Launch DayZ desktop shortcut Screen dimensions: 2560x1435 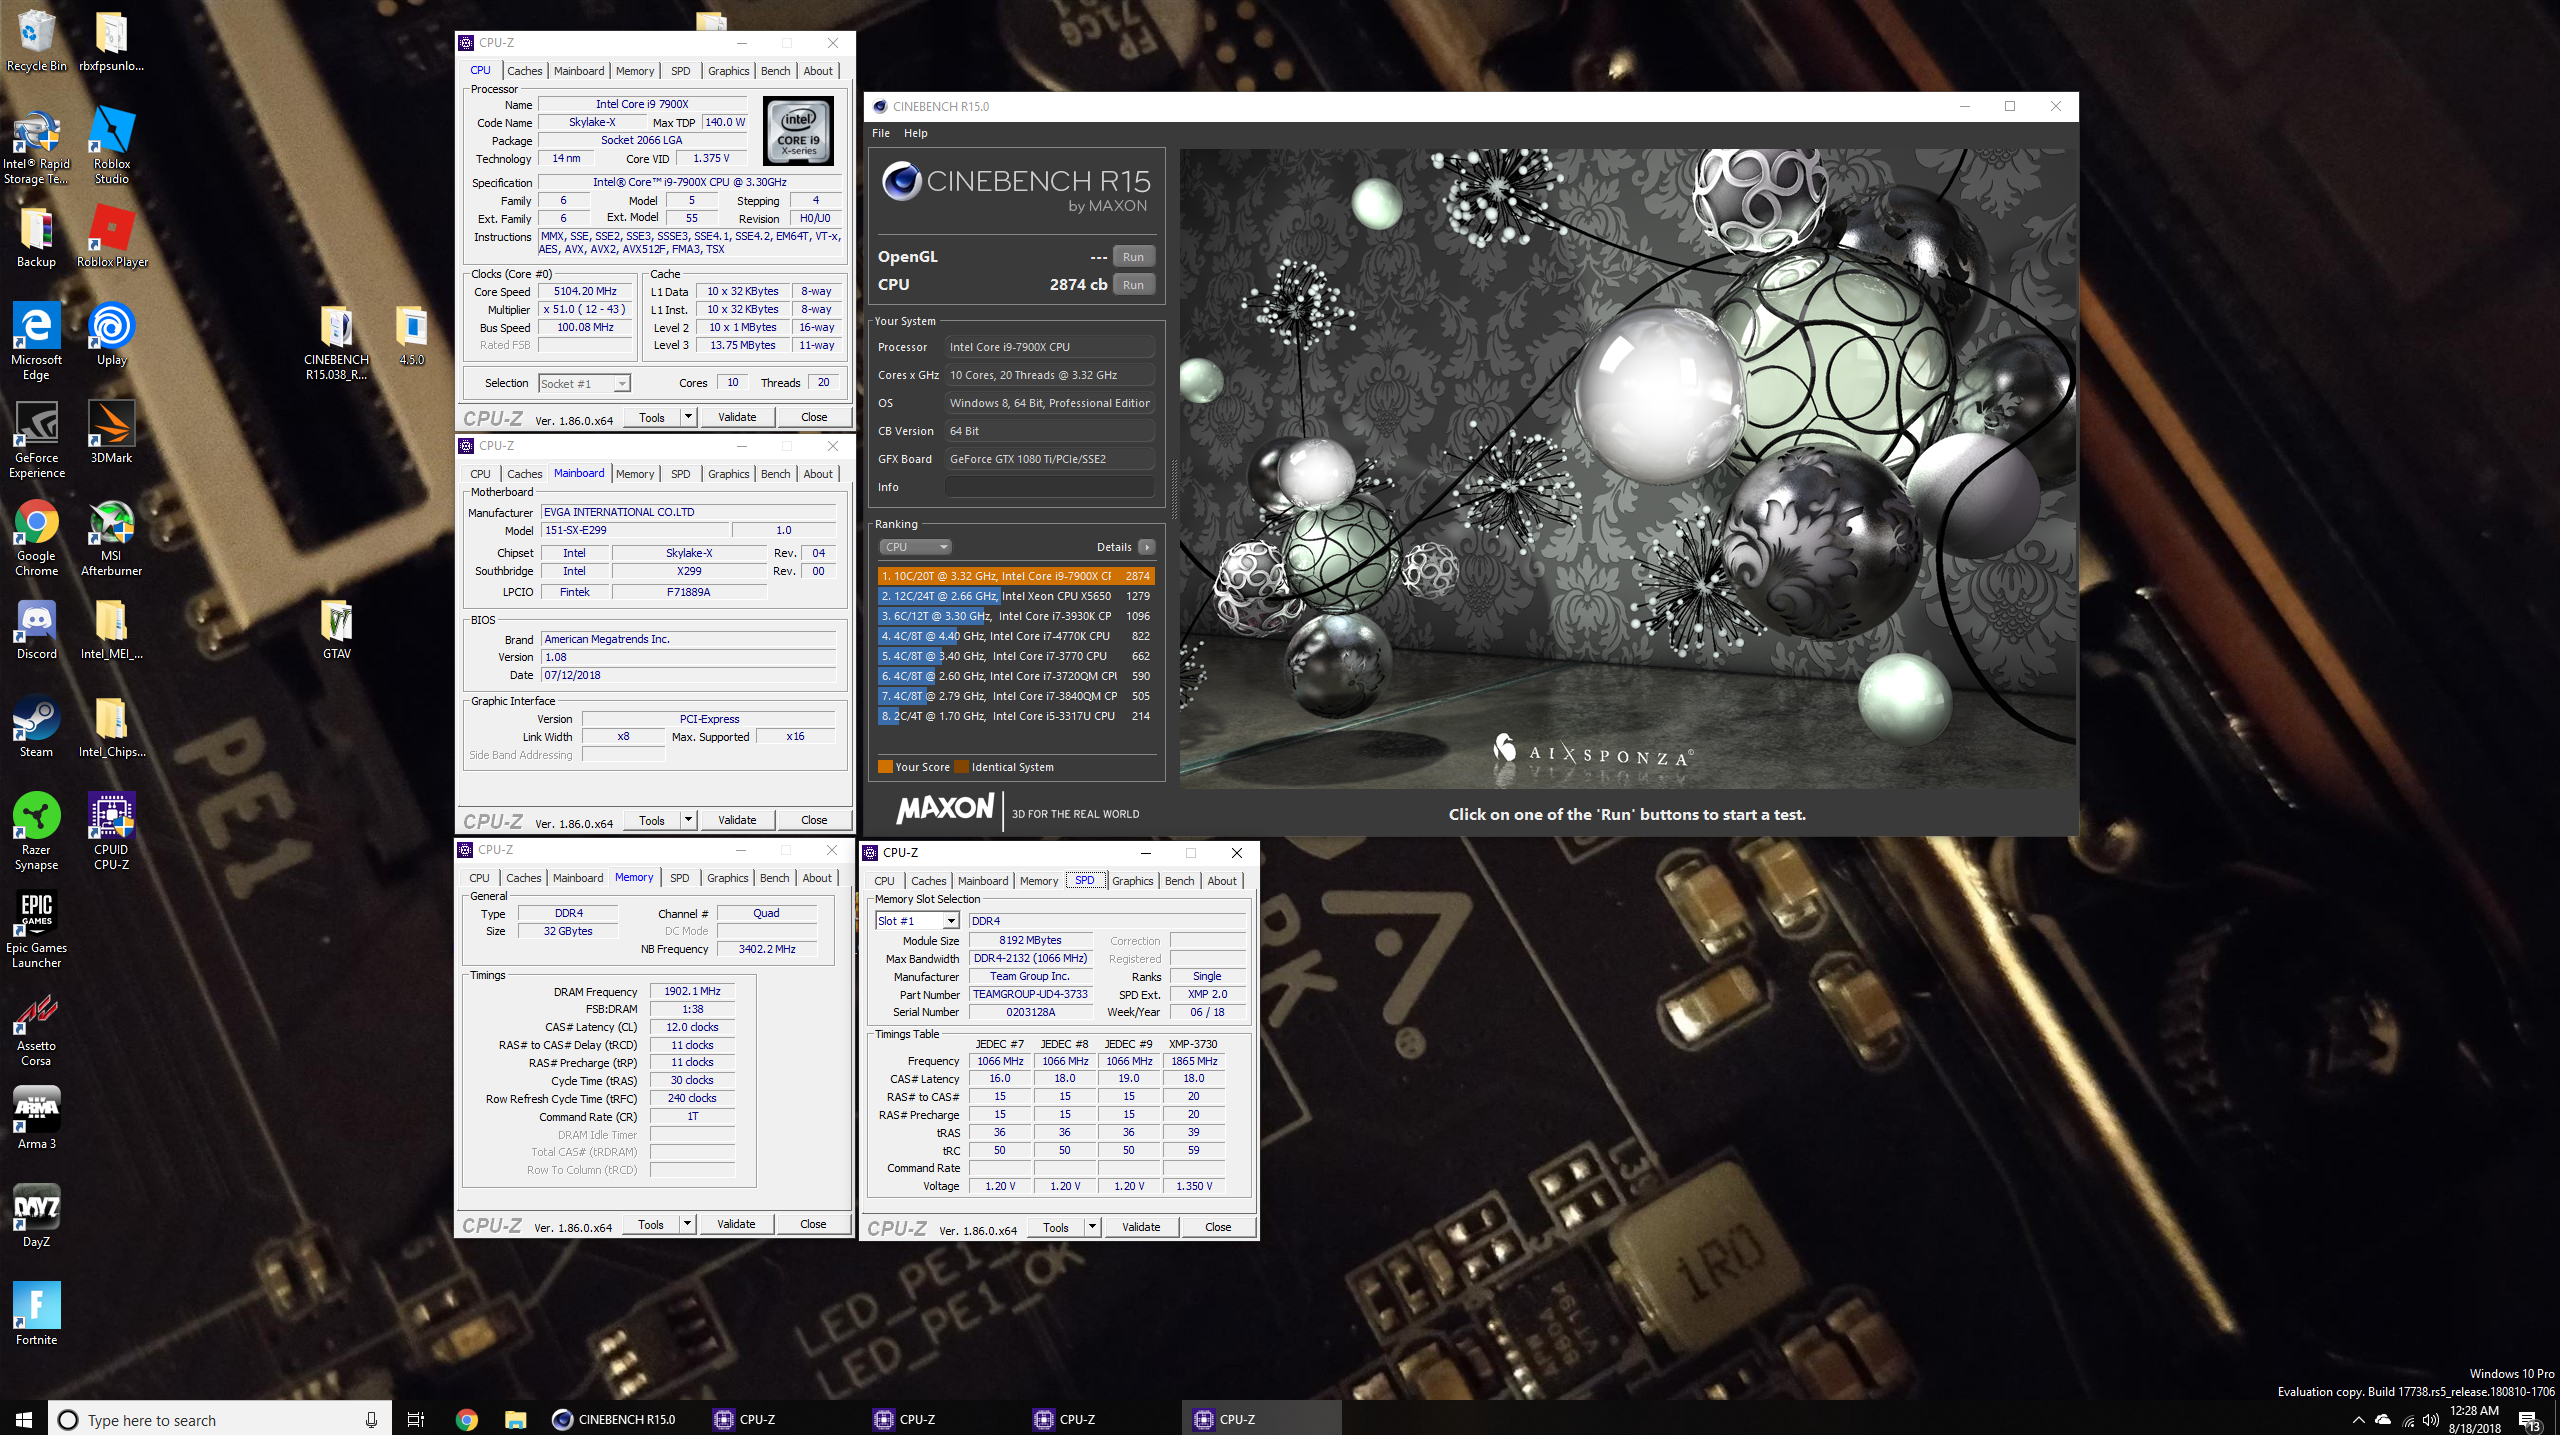click(36, 1217)
